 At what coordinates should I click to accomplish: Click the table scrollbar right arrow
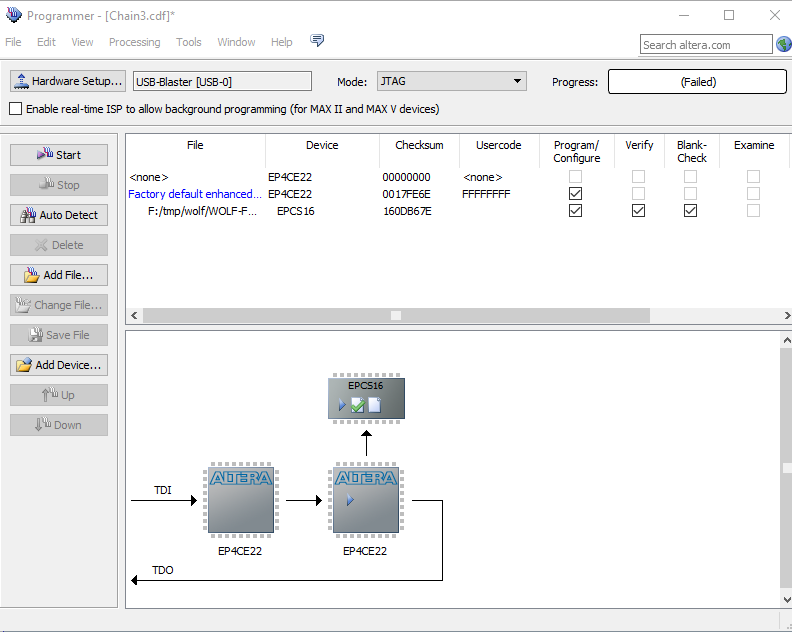786,315
